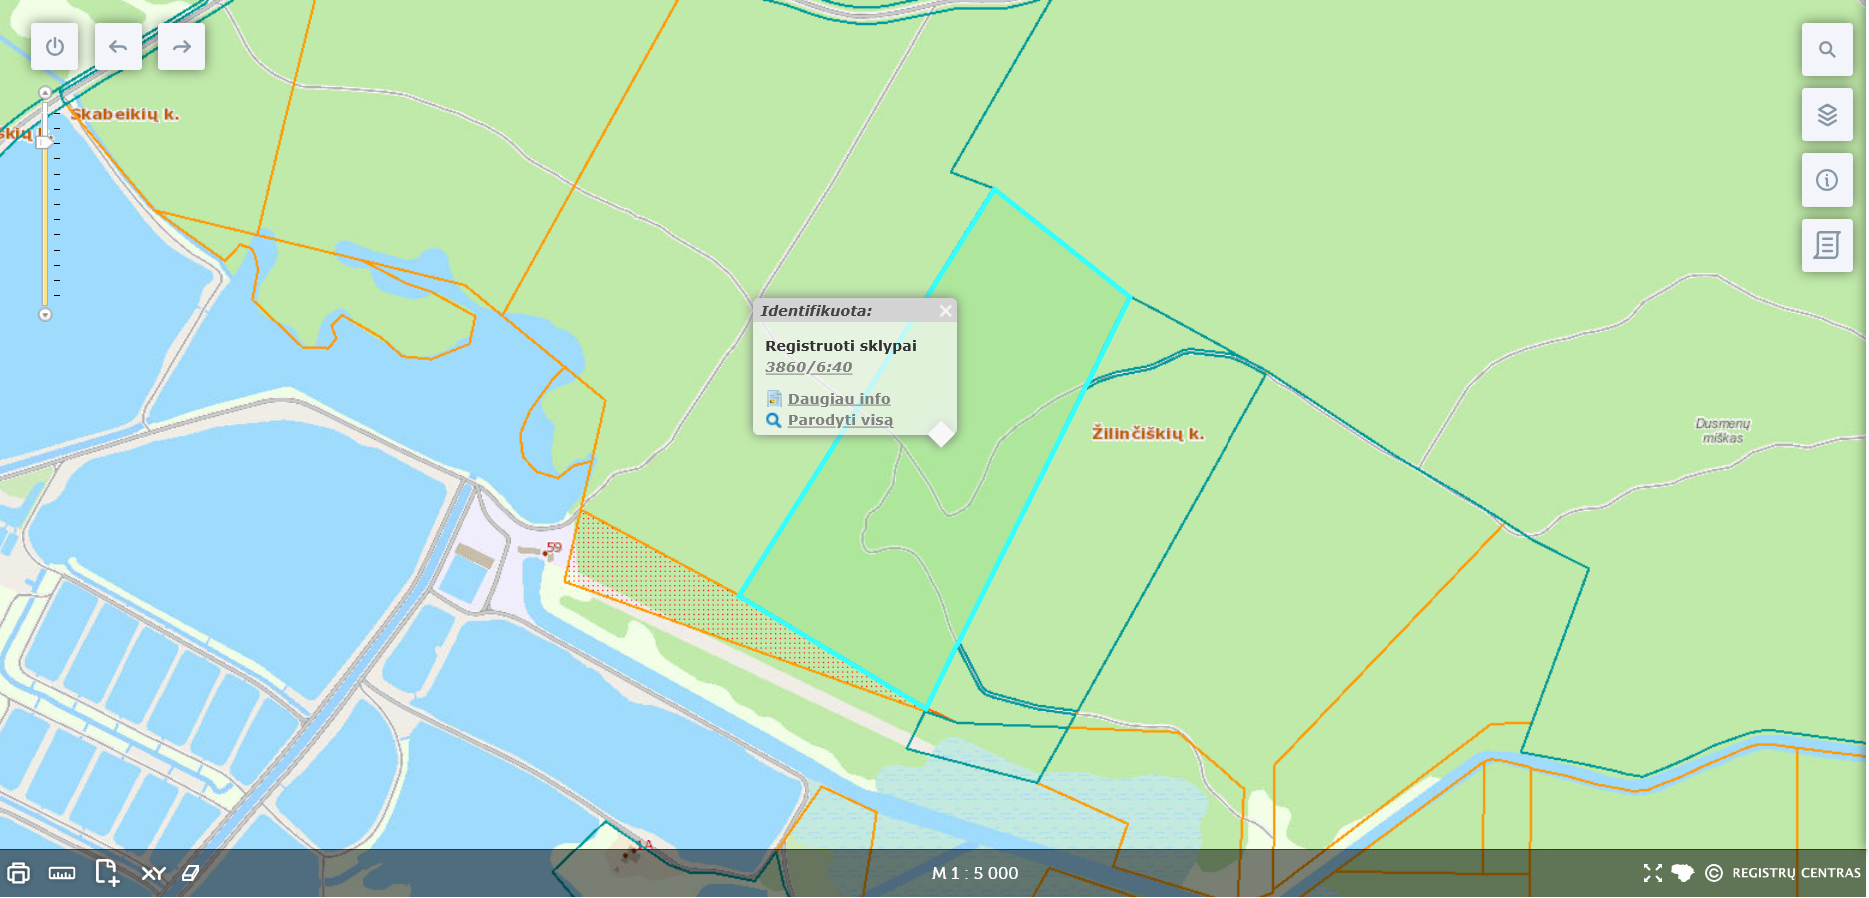Open the map layers panel
Viewport: 1869px width, 898px height.
pos(1827,115)
